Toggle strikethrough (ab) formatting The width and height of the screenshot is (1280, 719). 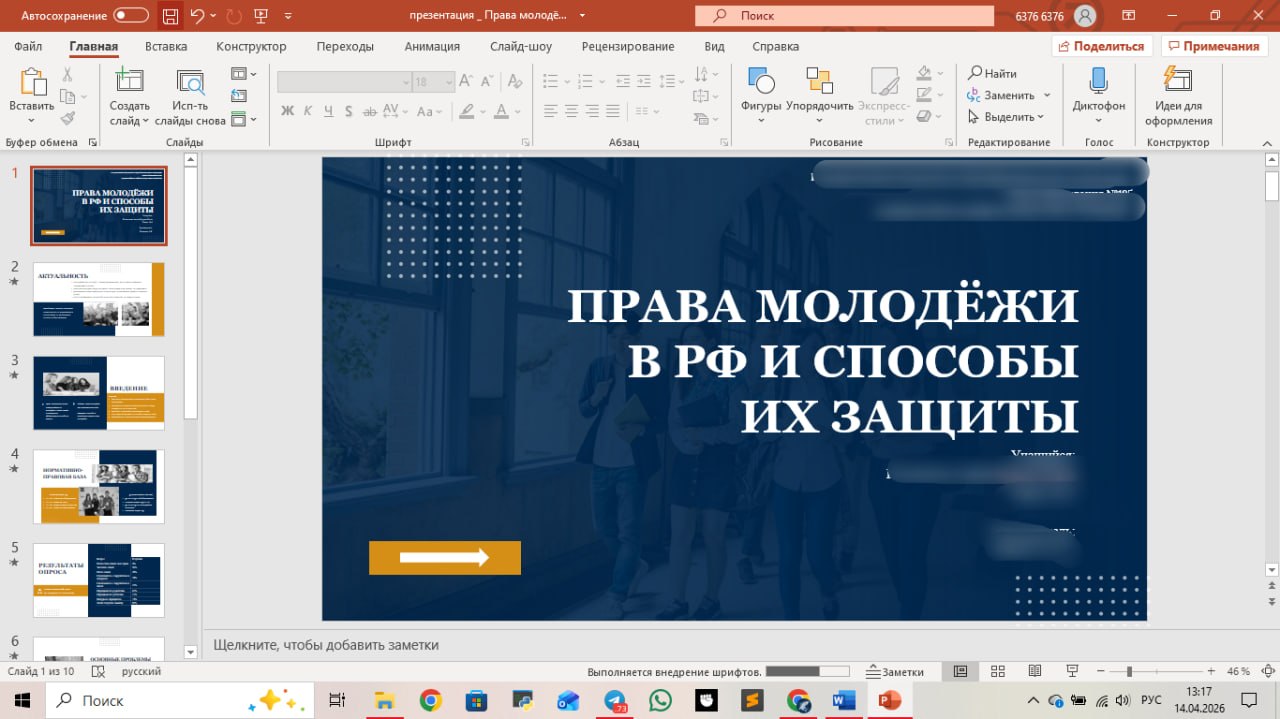point(369,111)
